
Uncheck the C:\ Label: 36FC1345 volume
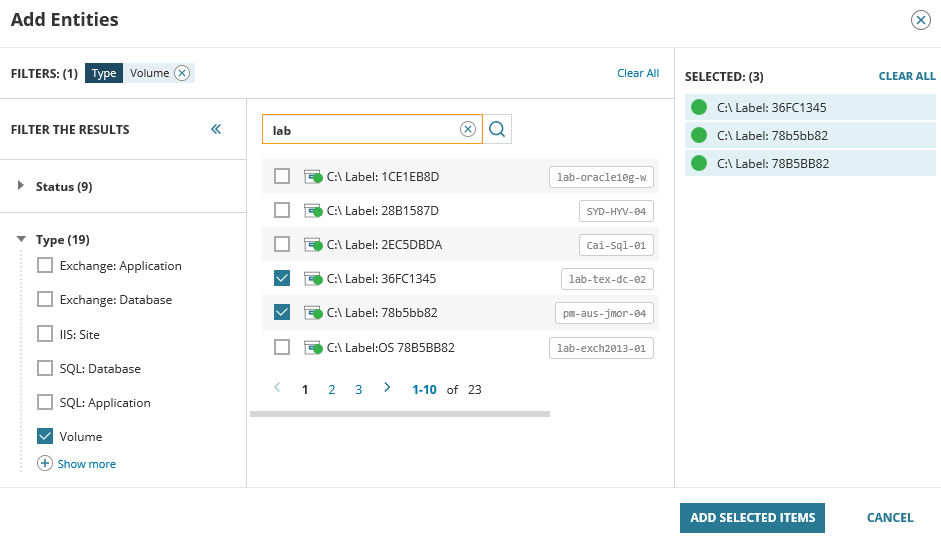tap(282, 278)
